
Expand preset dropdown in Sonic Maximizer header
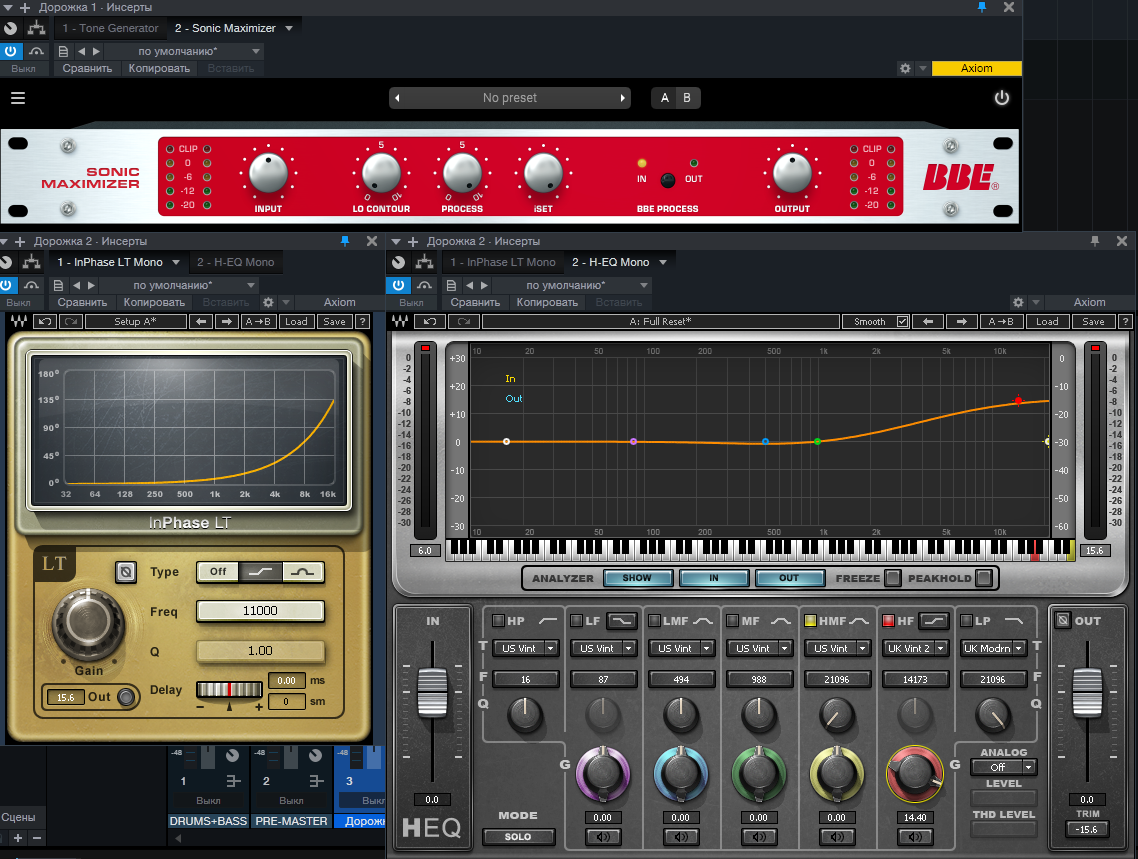point(256,52)
